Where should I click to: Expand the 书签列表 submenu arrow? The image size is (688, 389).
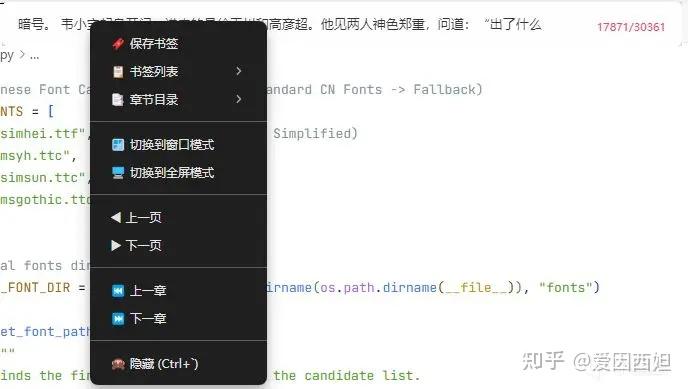239,71
